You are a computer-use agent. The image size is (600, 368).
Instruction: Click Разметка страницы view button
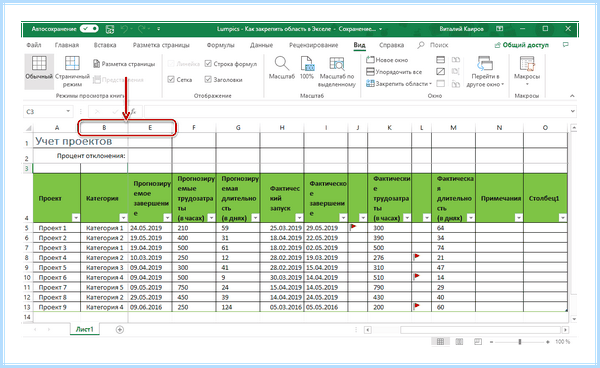click(124, 64)
